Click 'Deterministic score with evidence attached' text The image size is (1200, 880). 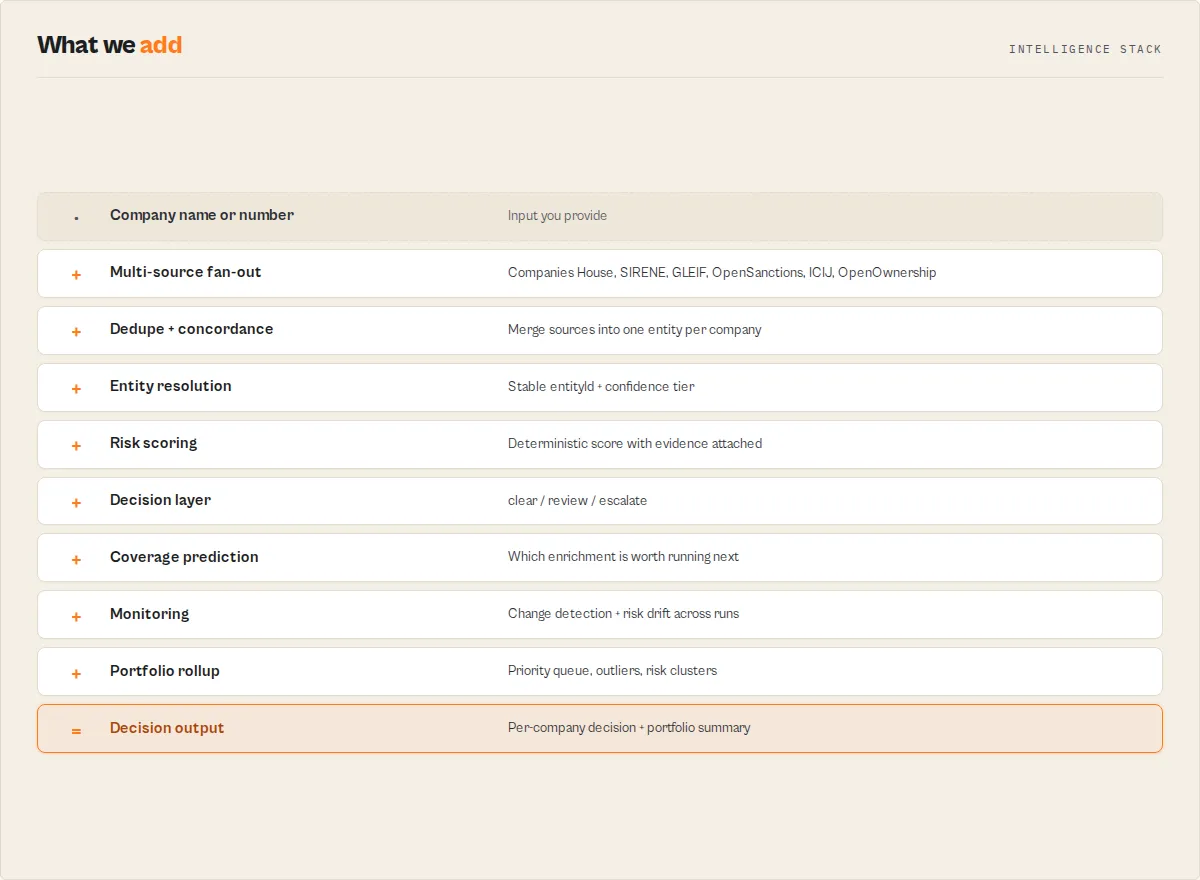(x=635, y=444)
